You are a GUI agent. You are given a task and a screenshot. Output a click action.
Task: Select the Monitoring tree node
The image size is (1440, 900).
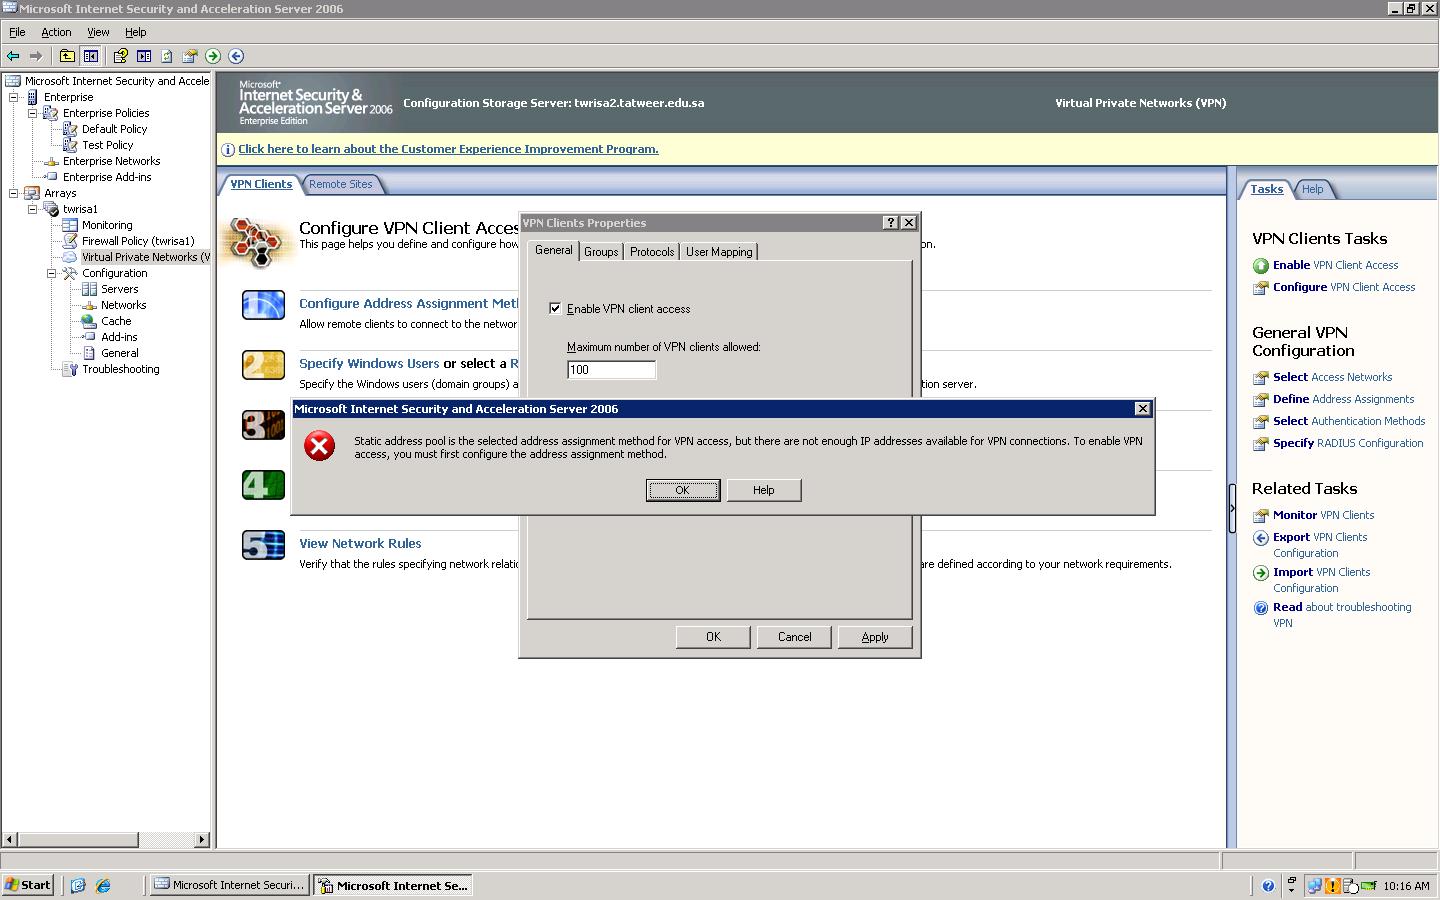point(107,225)
